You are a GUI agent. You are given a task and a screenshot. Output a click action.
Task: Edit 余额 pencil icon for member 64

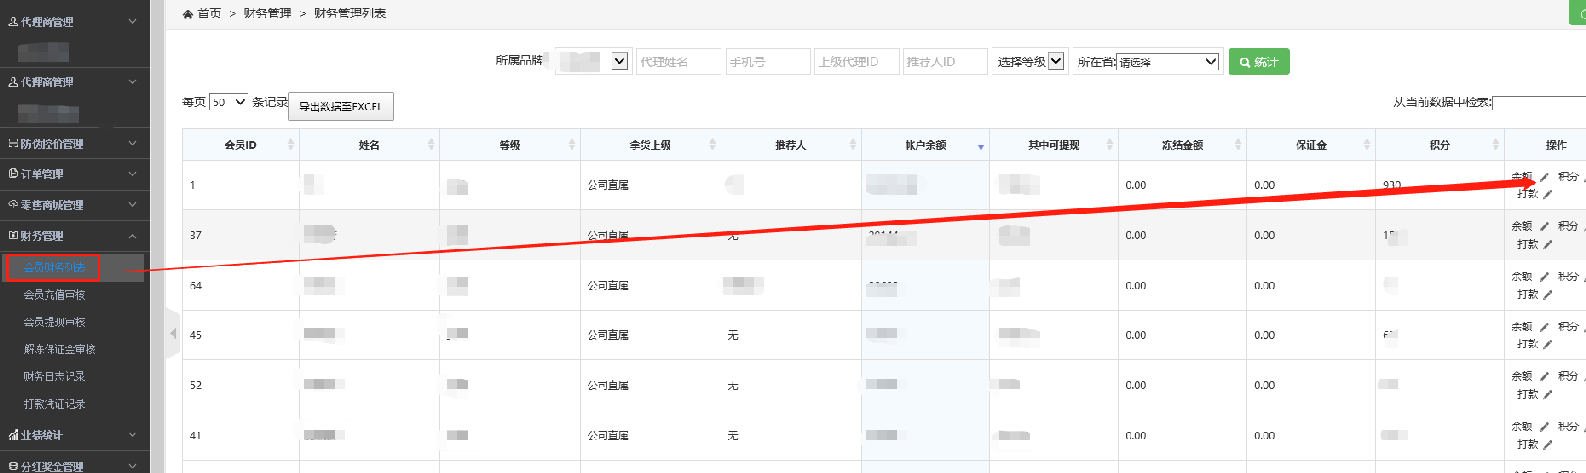pos(1544,277)
